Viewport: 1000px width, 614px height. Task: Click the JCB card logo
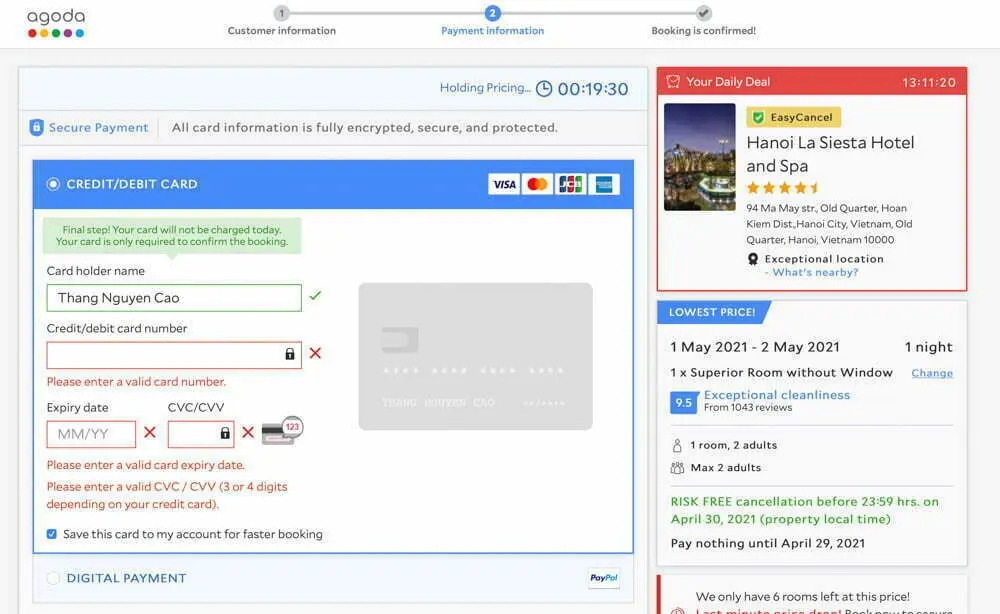point(570,184)
